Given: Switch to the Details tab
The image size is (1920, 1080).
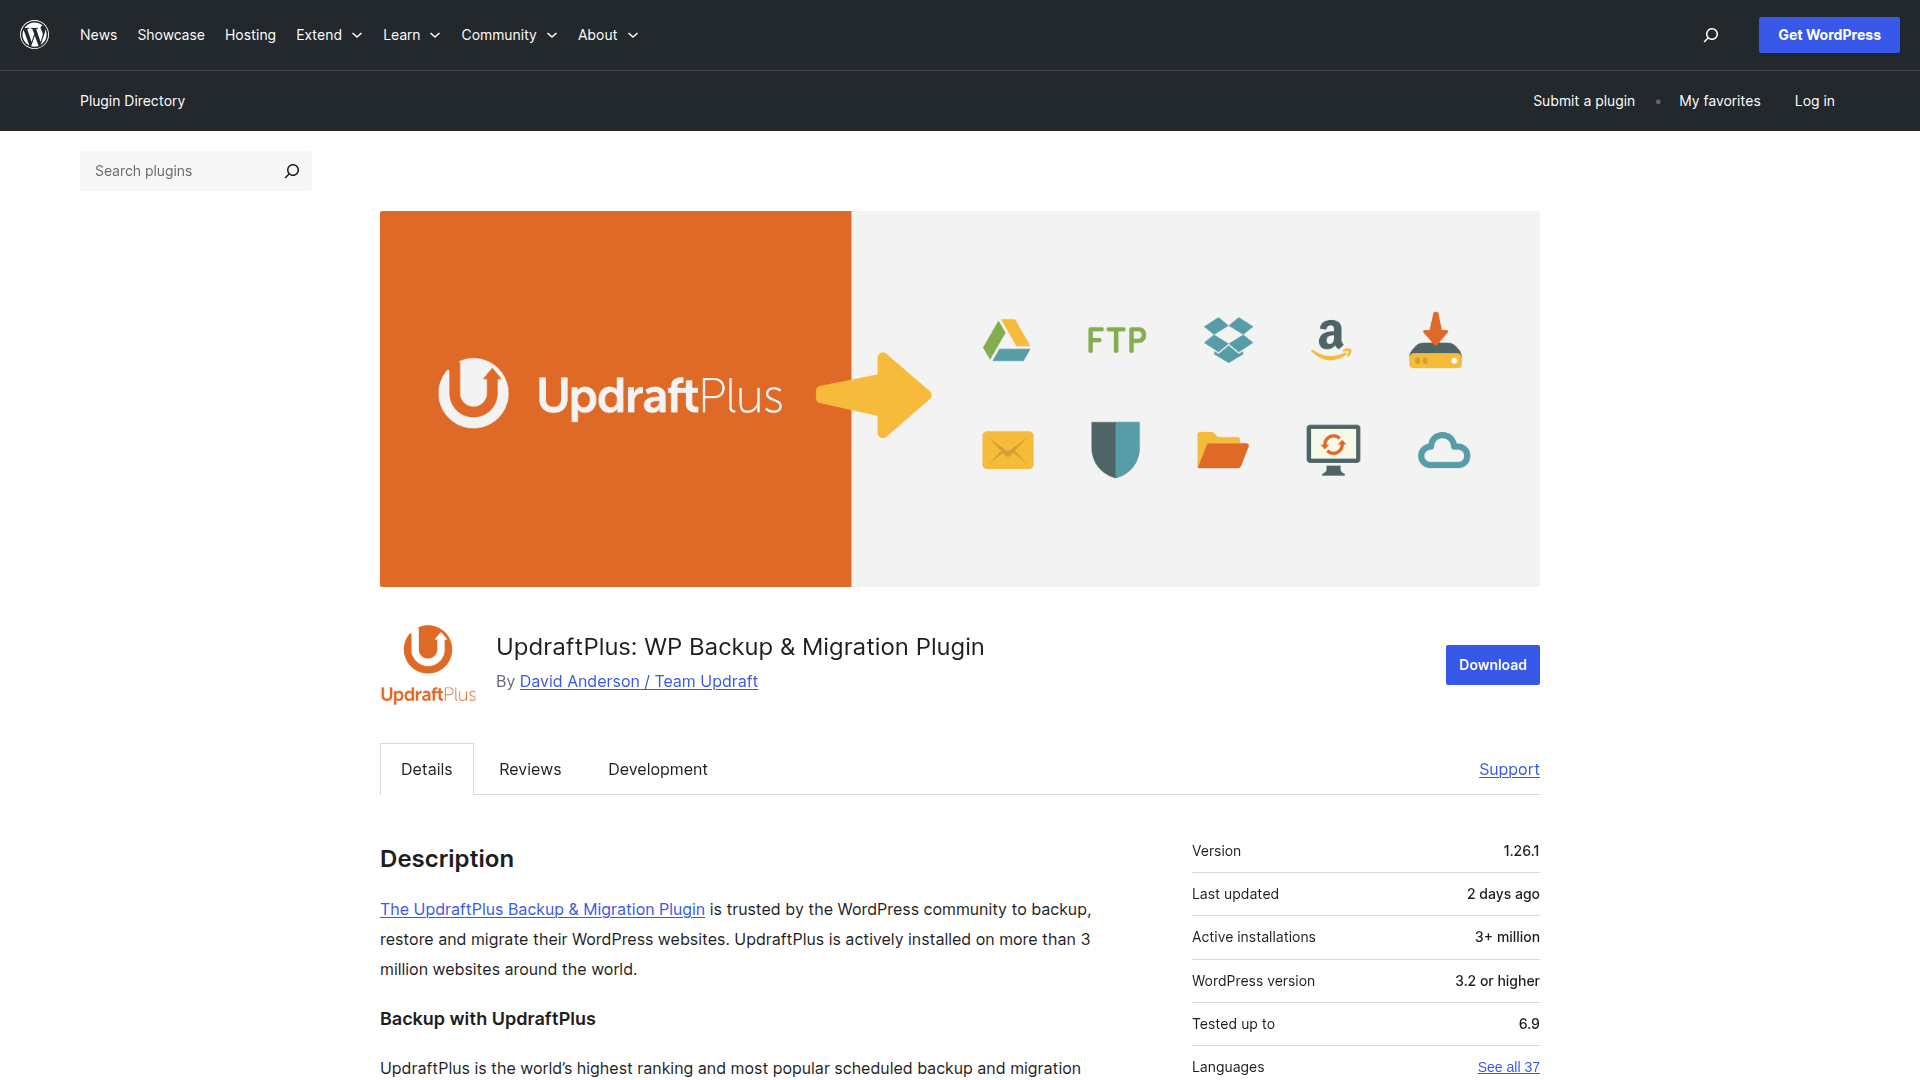Looking at the screenshot, I should (427, 769).
